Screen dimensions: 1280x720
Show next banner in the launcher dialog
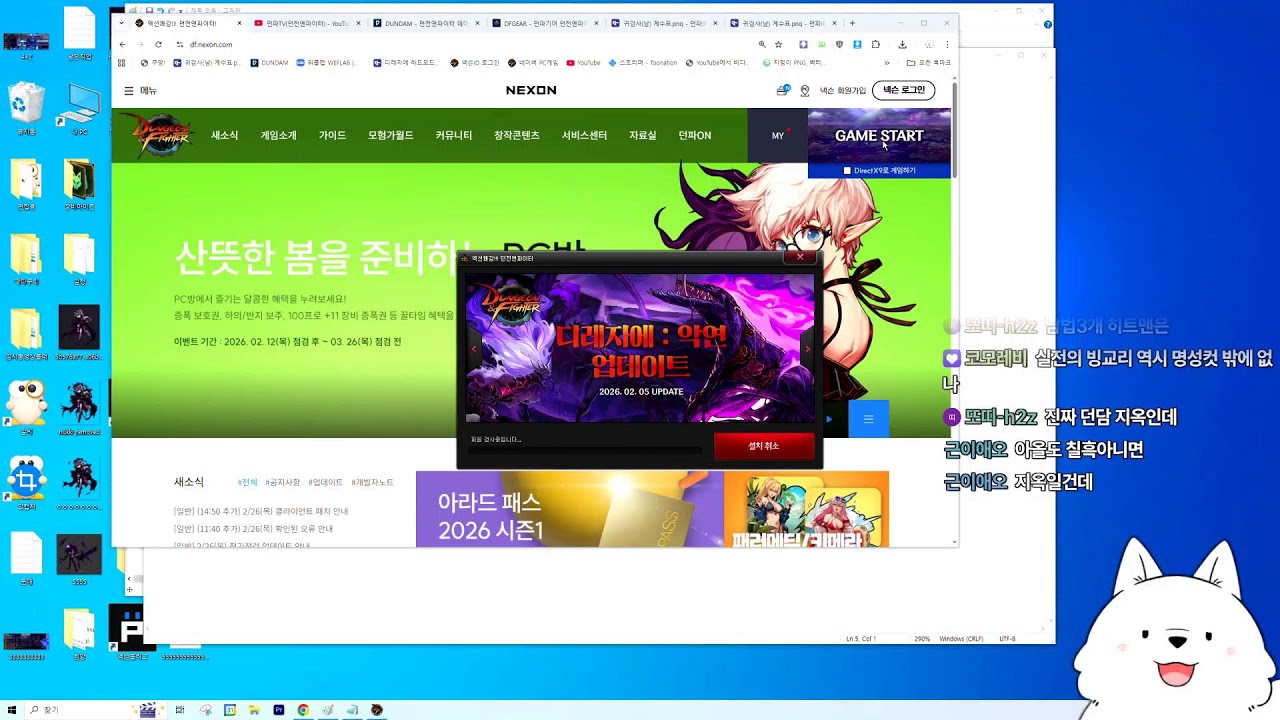807,348
